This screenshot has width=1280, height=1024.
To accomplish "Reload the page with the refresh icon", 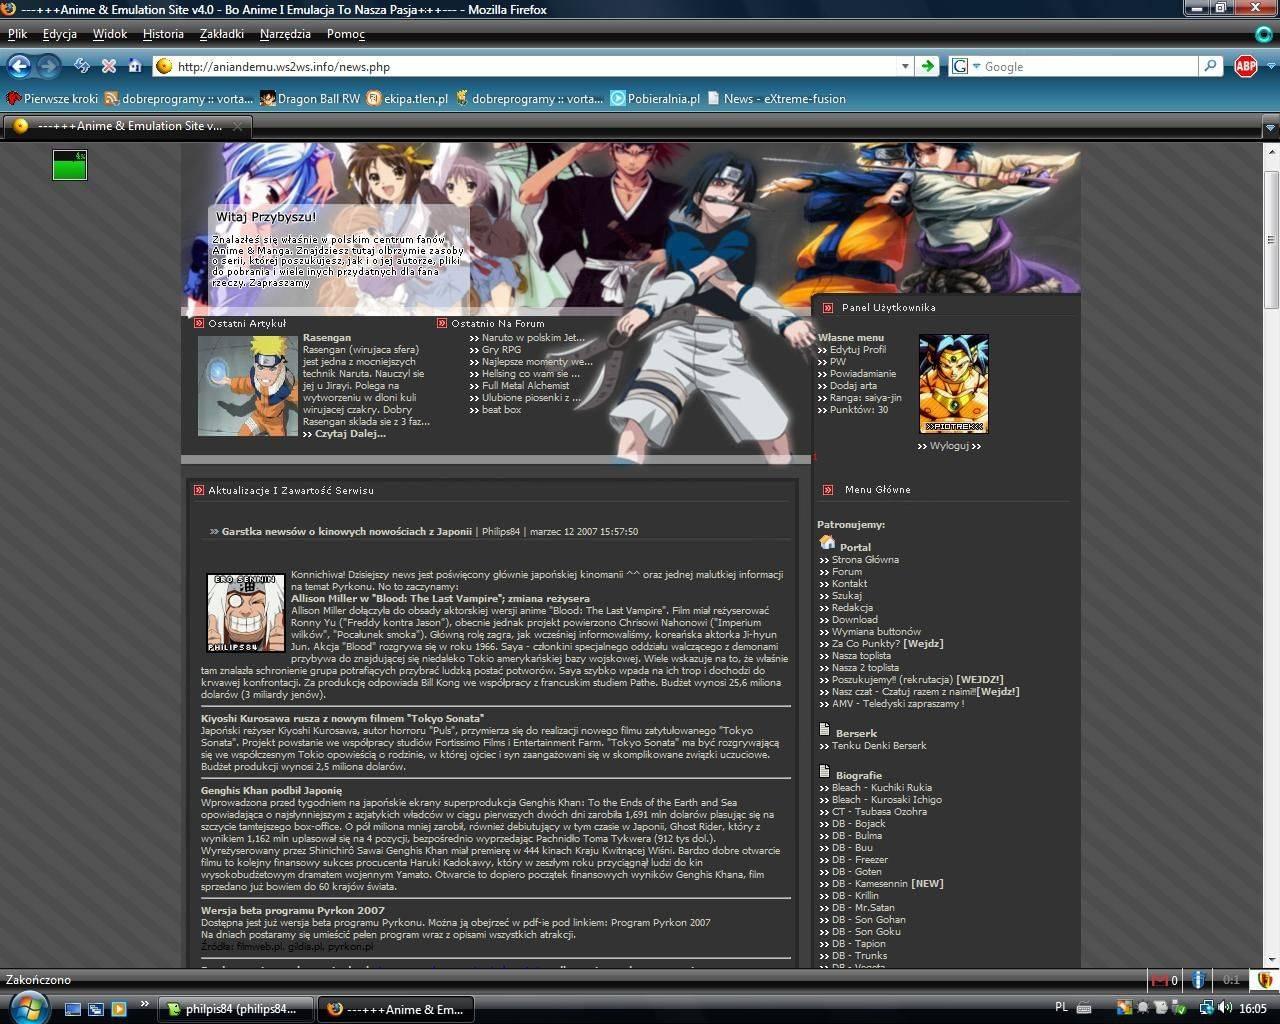I will (x=82, y=66).
